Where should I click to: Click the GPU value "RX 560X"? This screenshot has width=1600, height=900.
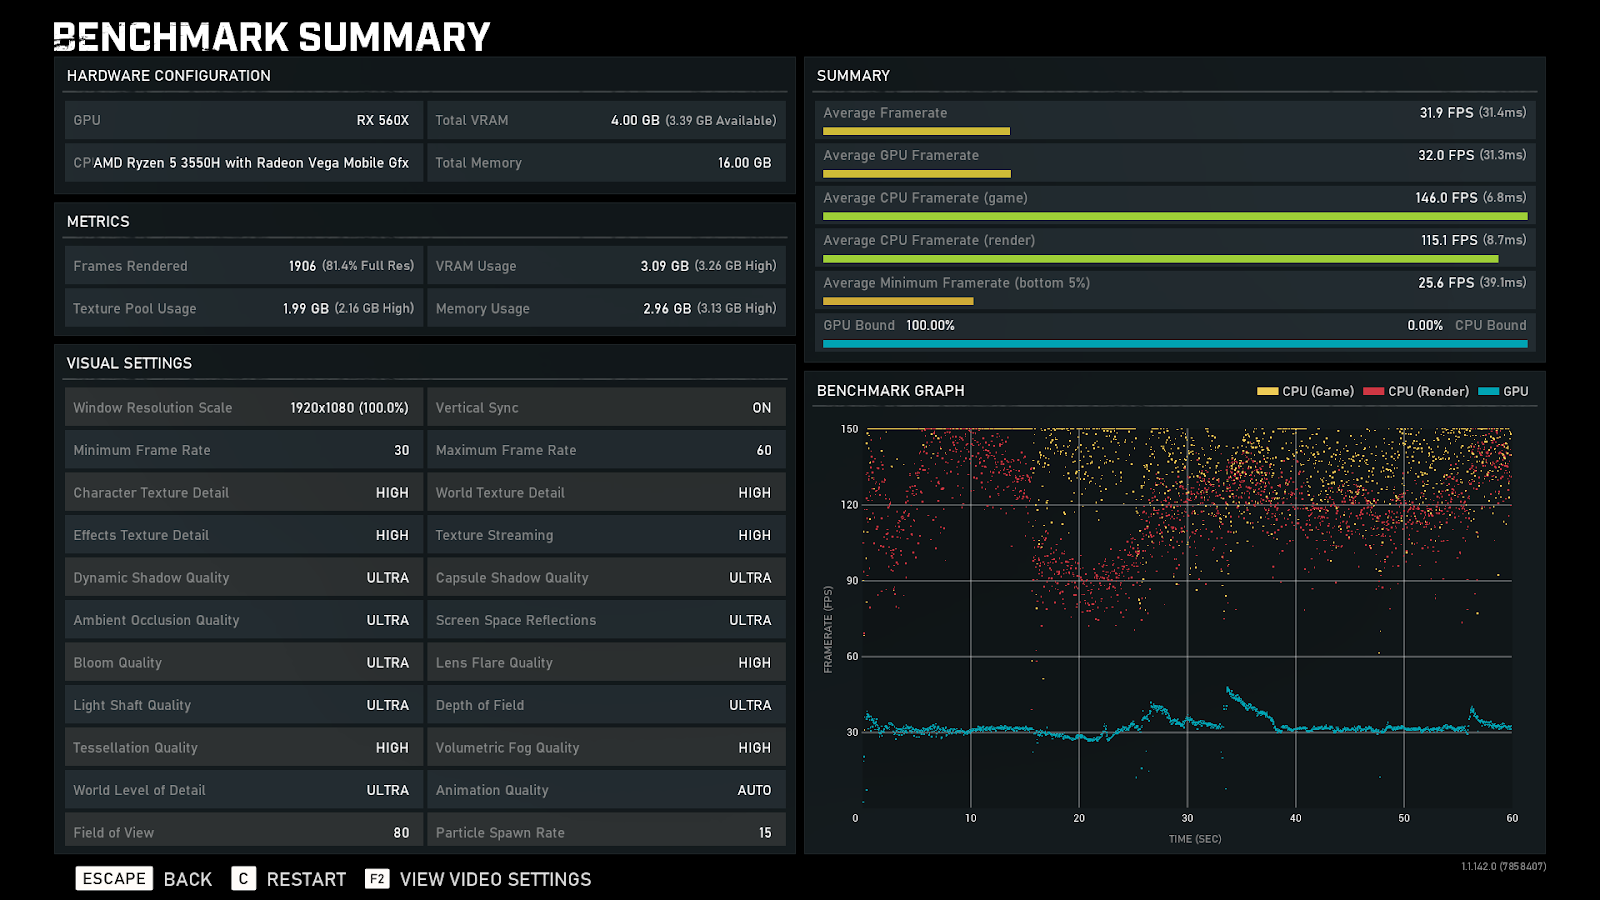tap(383, 120)
